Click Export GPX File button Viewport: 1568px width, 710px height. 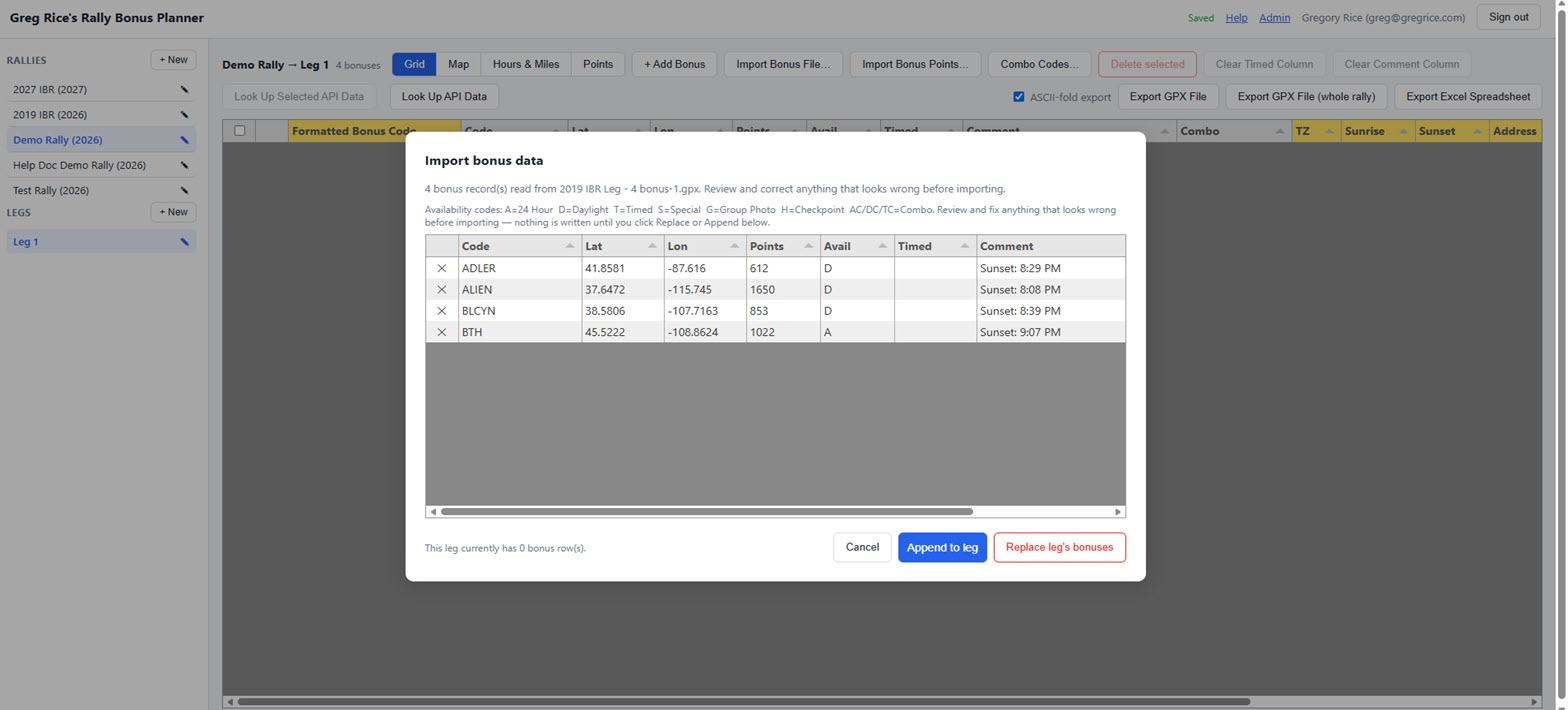coord(1168,97)
